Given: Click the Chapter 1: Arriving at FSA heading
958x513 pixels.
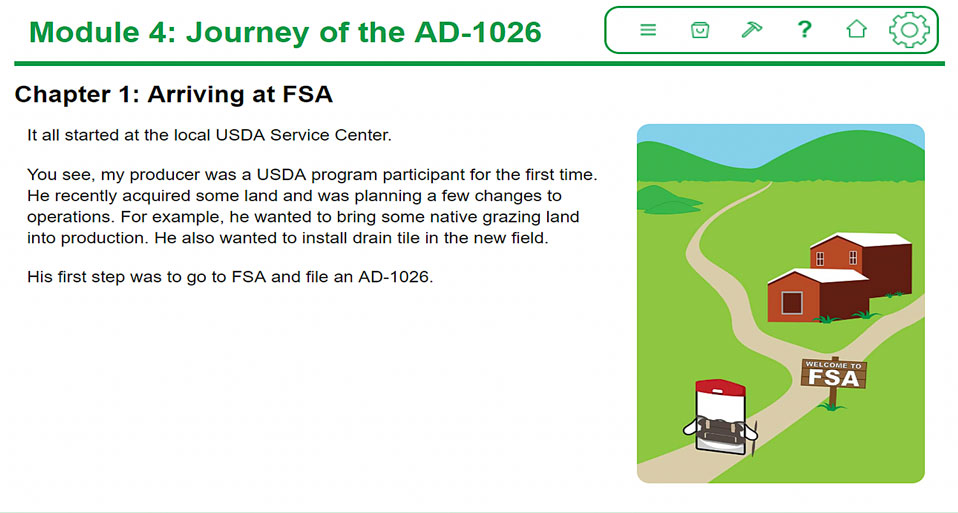Looking at the screenshot, I should tap(174, 95).
